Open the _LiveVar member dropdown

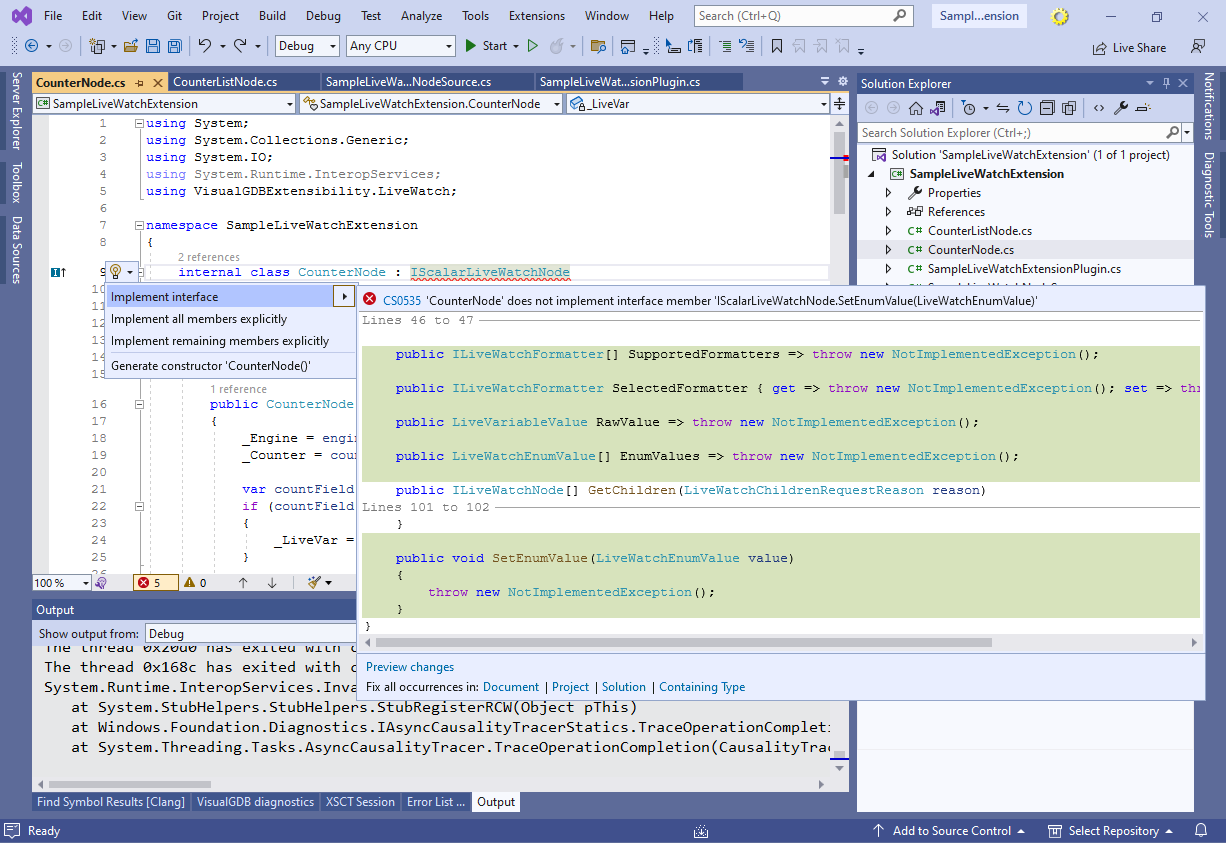tap(698, 103)
